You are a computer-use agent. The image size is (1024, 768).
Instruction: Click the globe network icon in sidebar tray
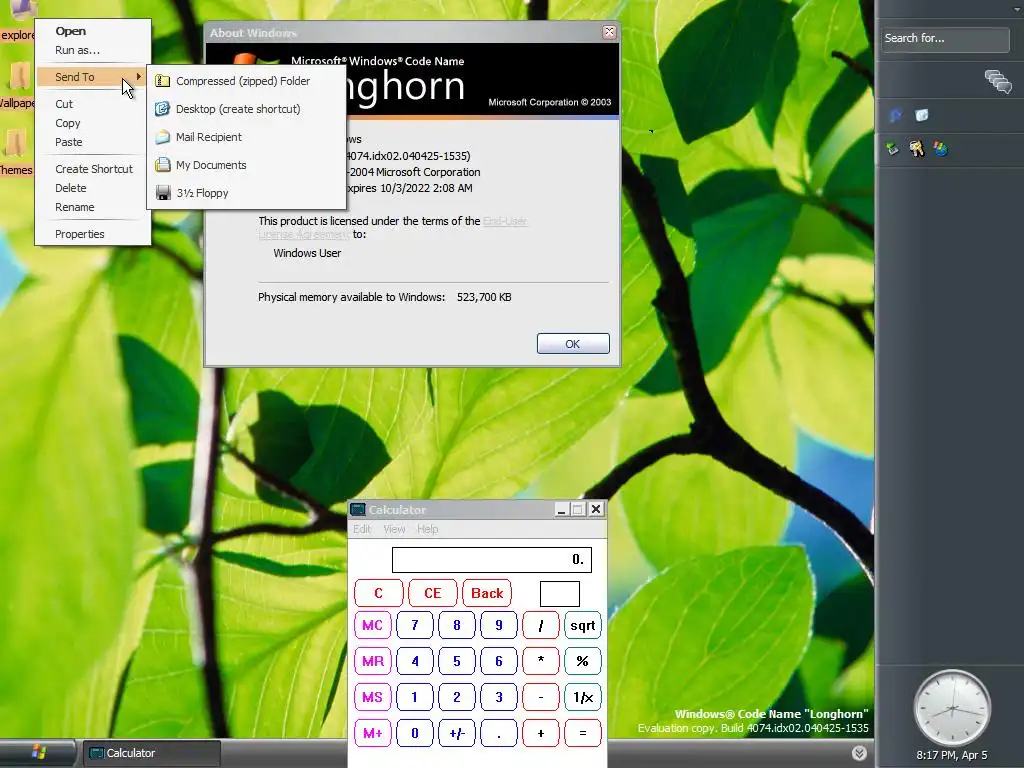(940, 149)
